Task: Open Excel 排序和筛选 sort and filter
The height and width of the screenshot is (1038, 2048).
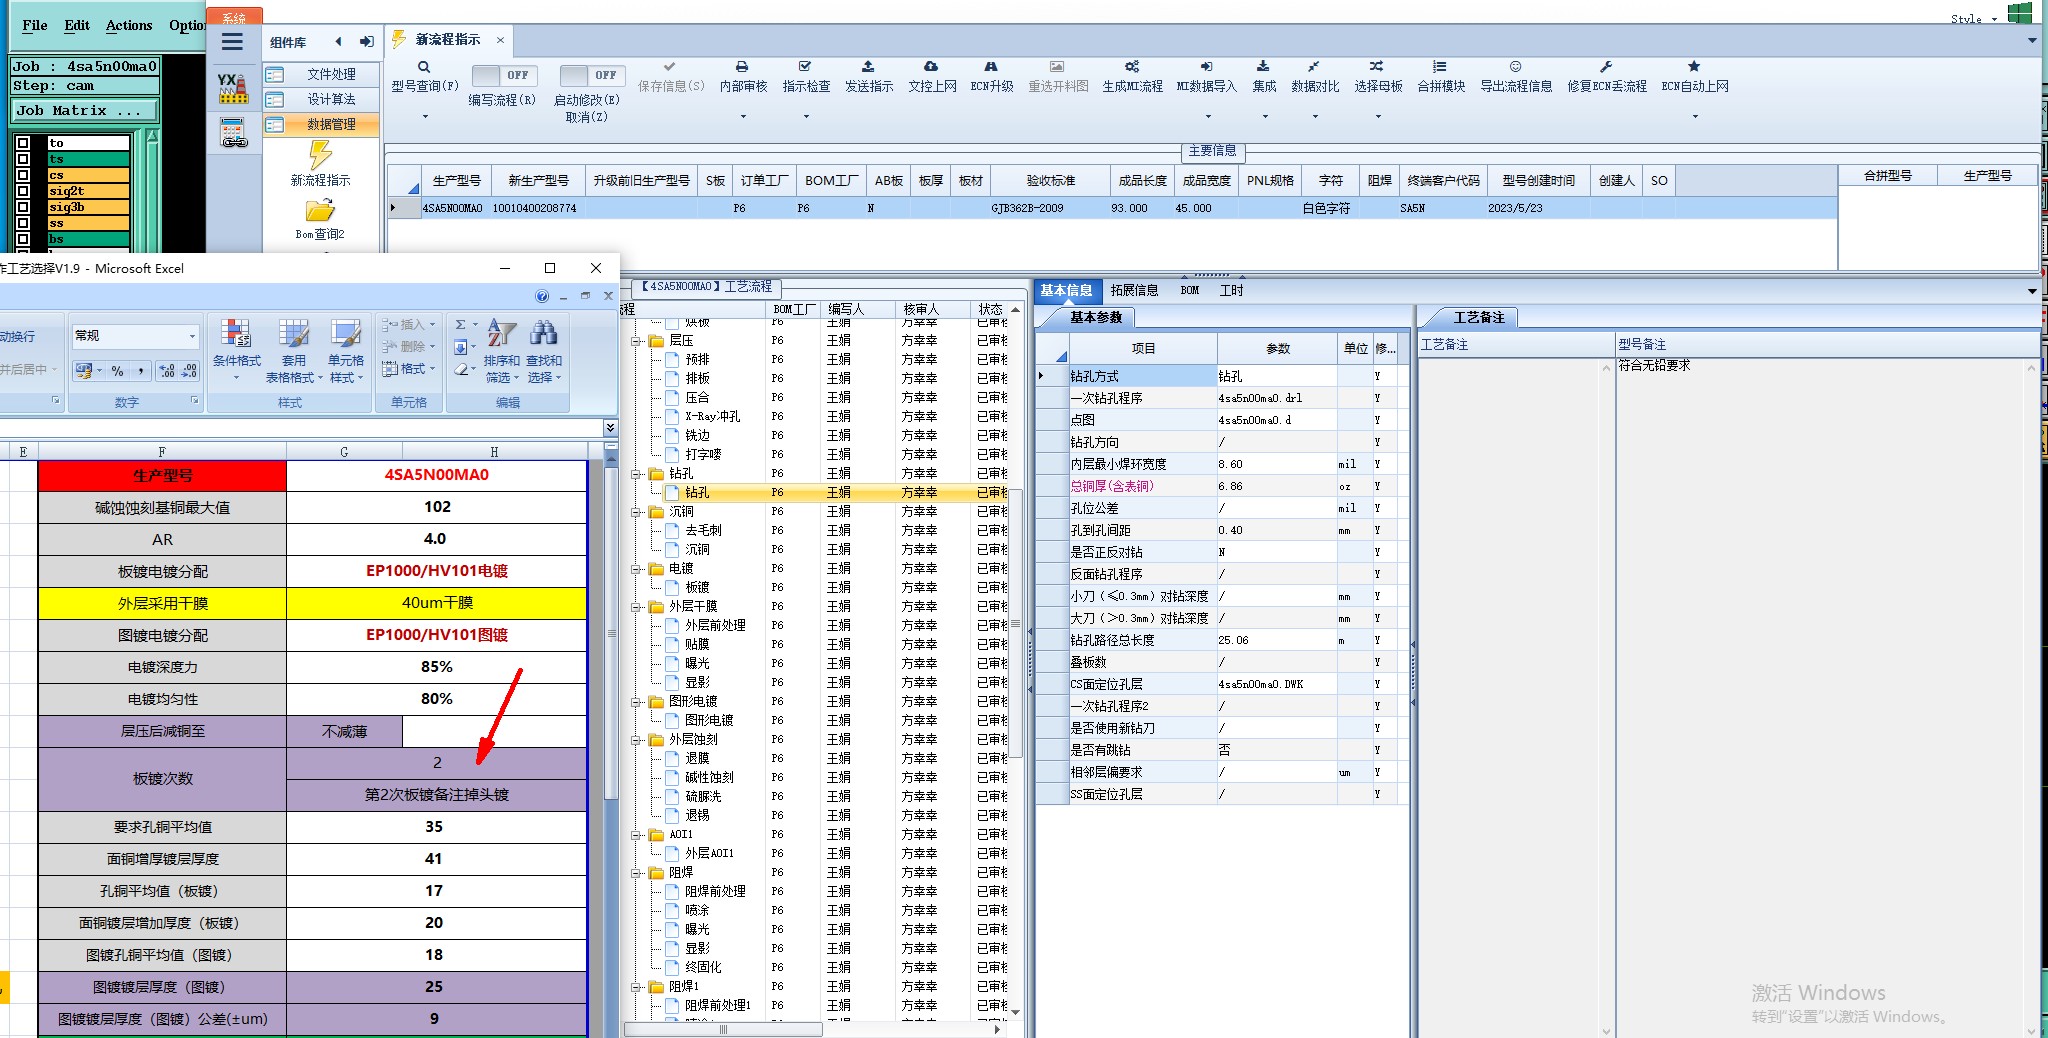Action: point(501,351)
